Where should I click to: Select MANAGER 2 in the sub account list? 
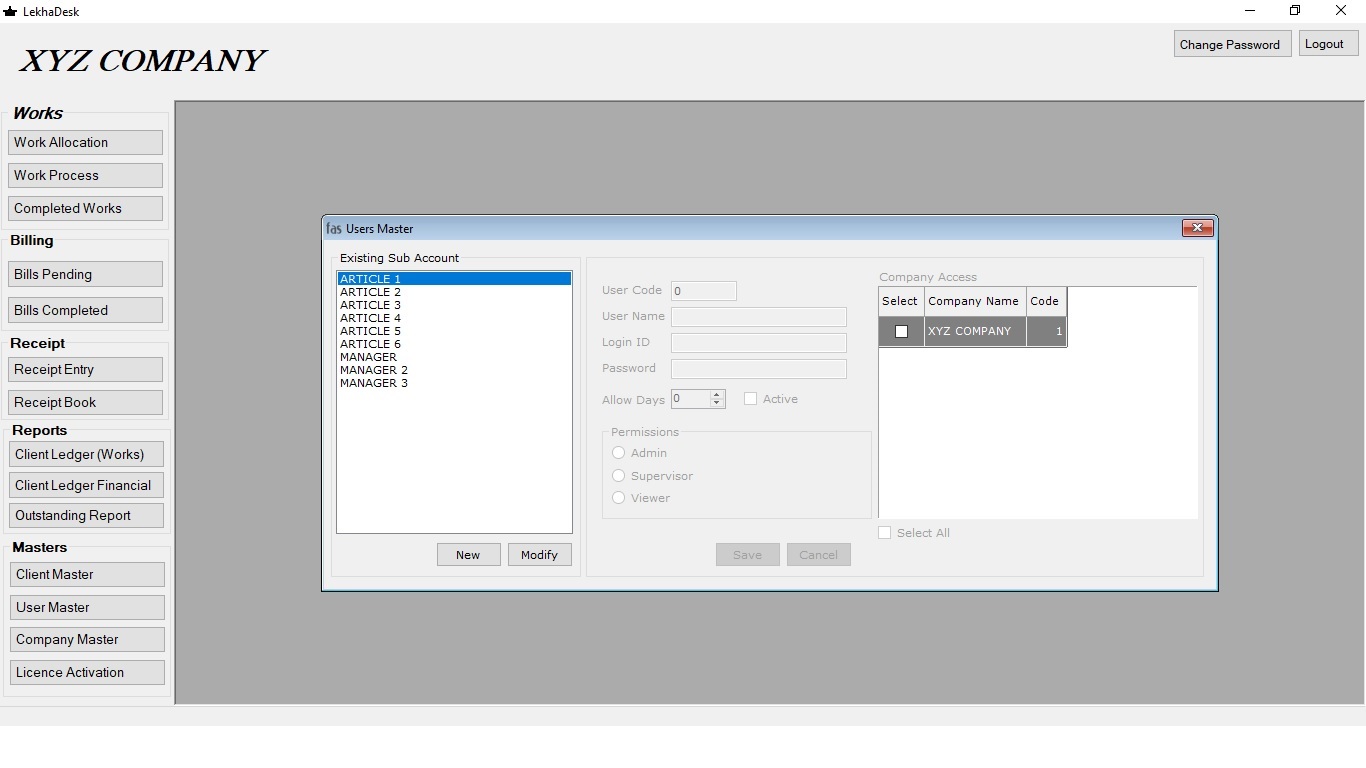tap(454, 370)
